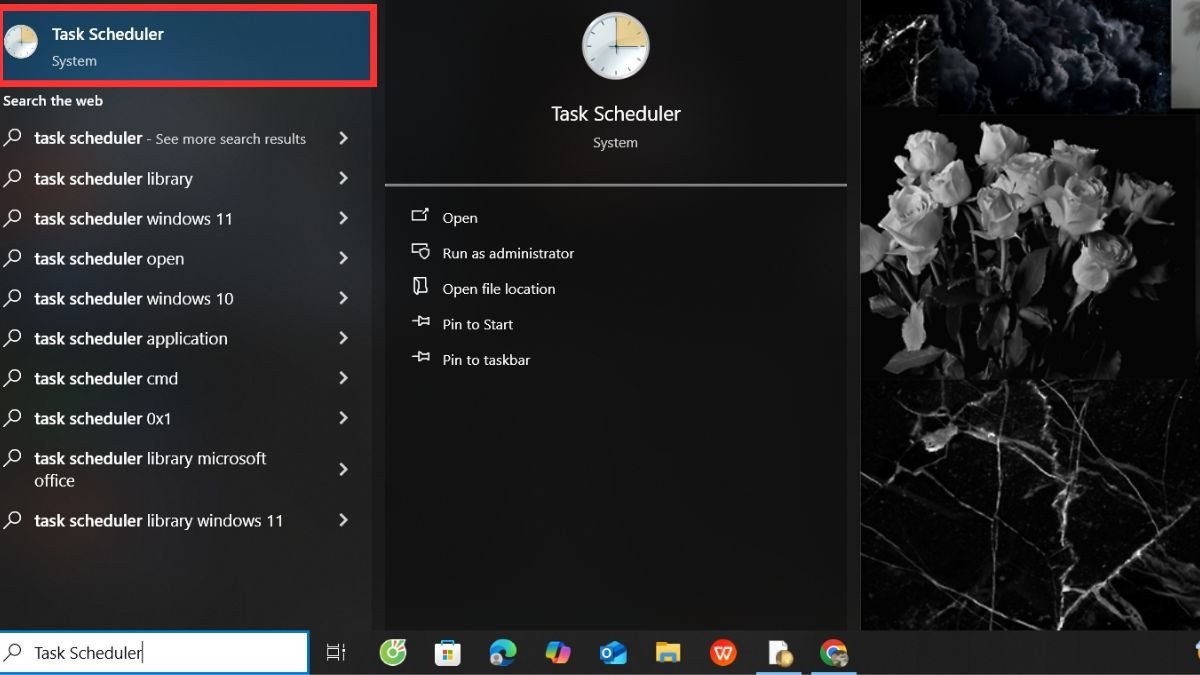Screen dimensions: 1200x675
Task: Expand the task scheduler windows 11 suggestion
Action: [x=343, y=218]
